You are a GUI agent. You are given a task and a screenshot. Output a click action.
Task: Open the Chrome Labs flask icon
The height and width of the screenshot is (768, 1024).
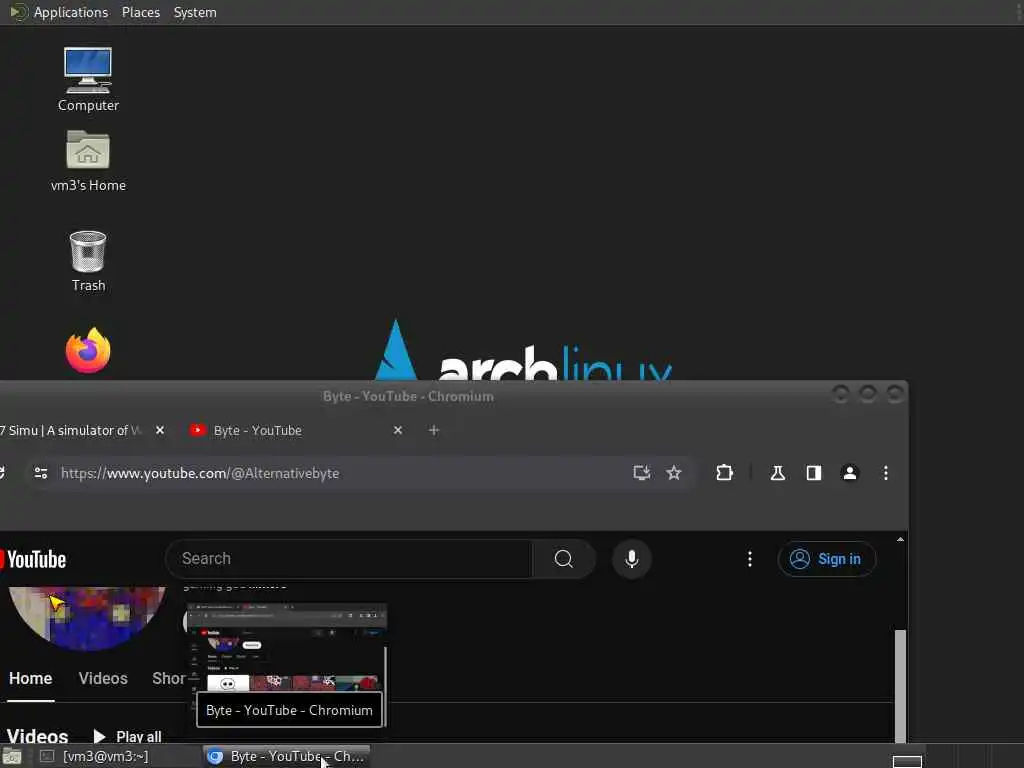(x=777, y=473)
